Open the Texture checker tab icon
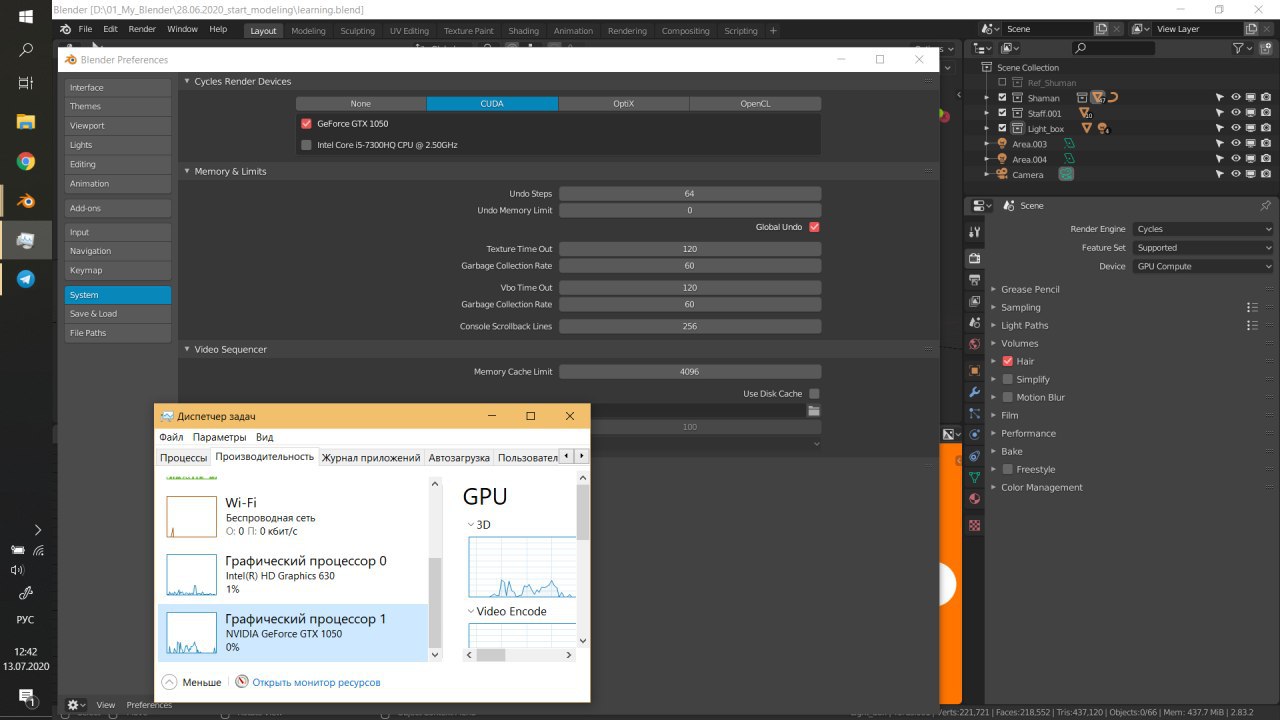Image resolution: width=1280 pixels, height=720 pixels. (975, 525)
